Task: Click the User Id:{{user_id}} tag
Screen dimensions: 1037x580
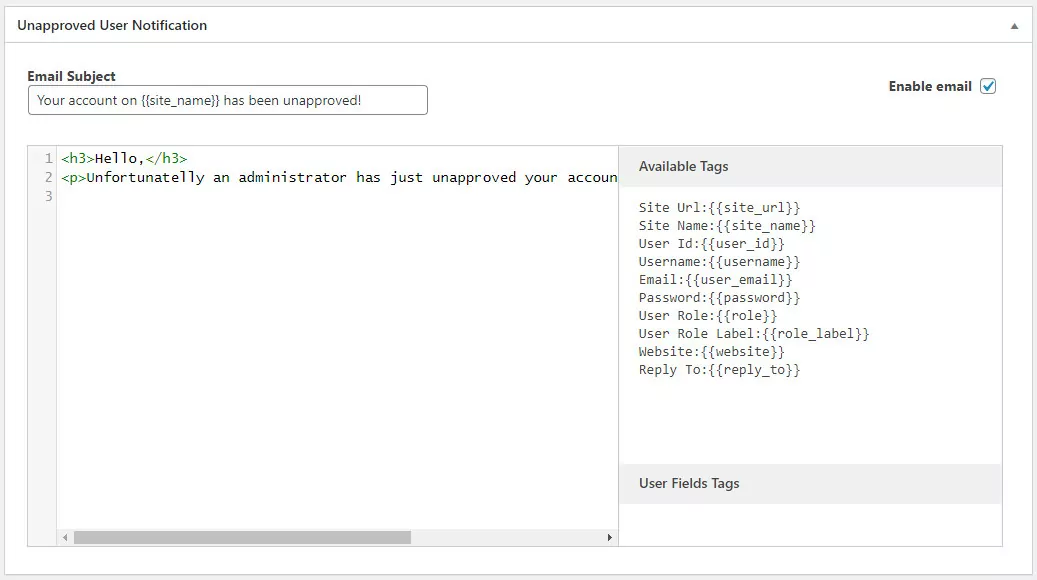Action: pyautogui.click(x=712, y=243)
